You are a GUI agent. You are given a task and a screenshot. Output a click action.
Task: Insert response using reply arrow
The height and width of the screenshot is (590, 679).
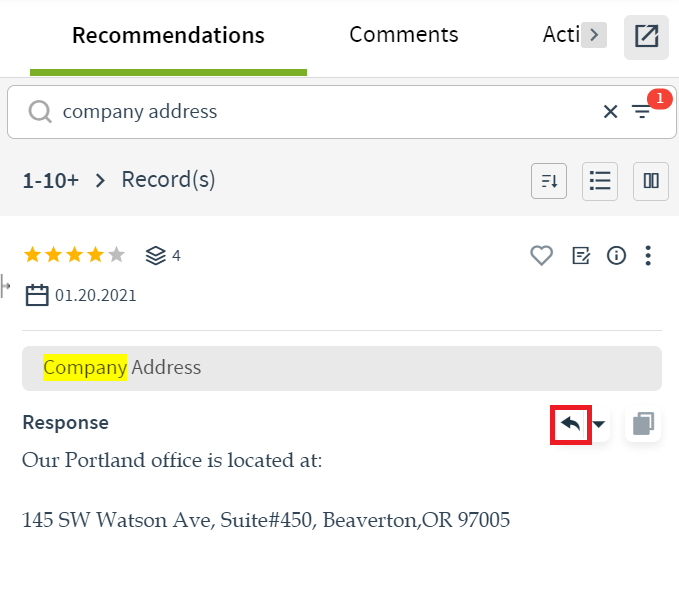click(571, 424)
